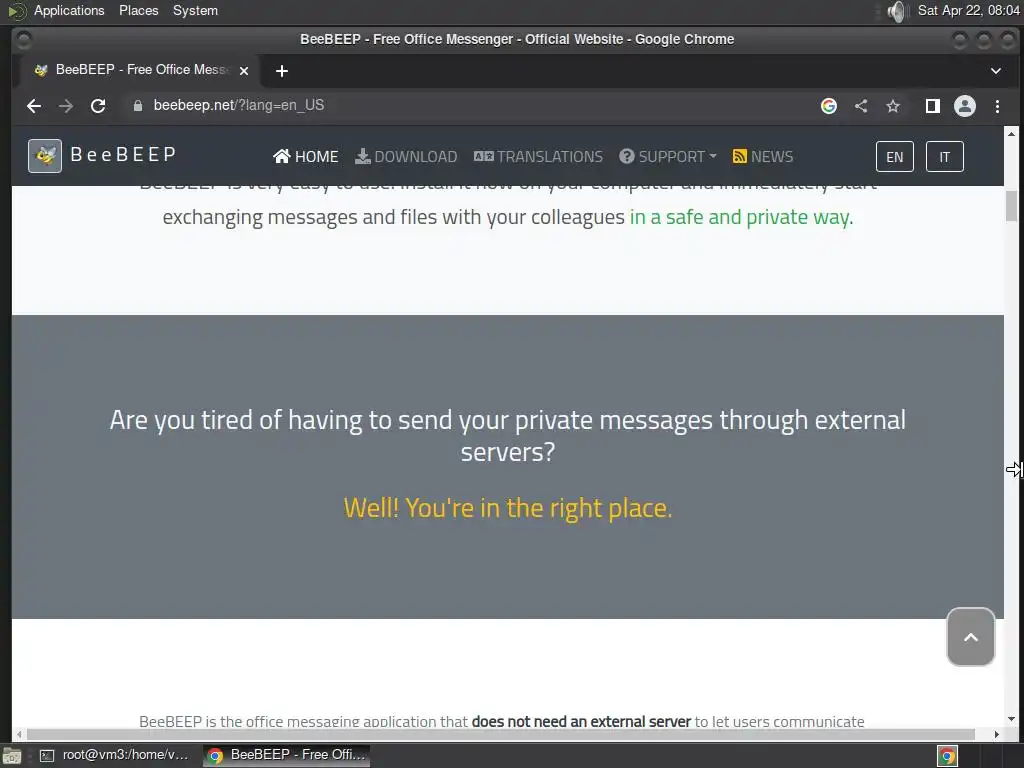Click the scroll-to-top arrow button
1024x768 pixels.
pyautogui.click(x=970, y=637)
